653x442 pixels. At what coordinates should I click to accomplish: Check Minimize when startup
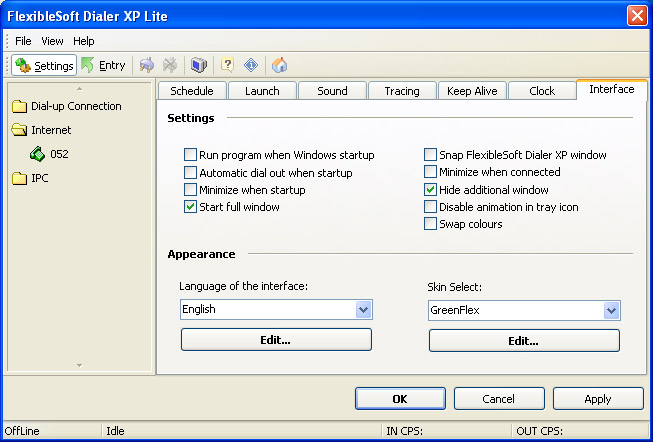tap(190, 190)
